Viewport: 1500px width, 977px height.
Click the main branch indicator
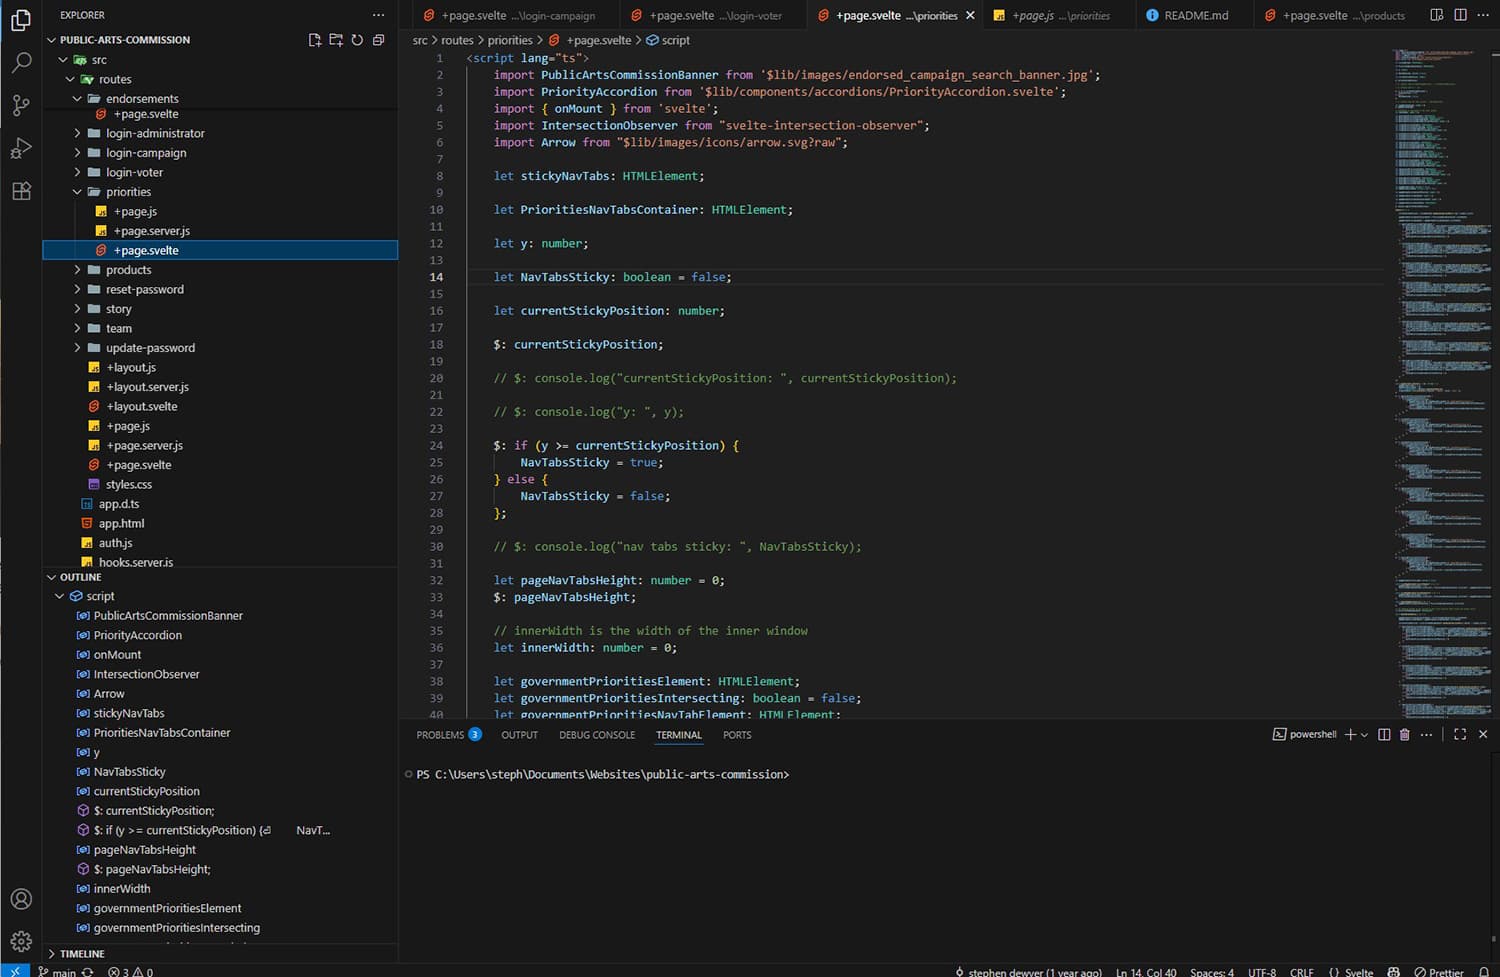pyautogui.click(x=57, y=971)
